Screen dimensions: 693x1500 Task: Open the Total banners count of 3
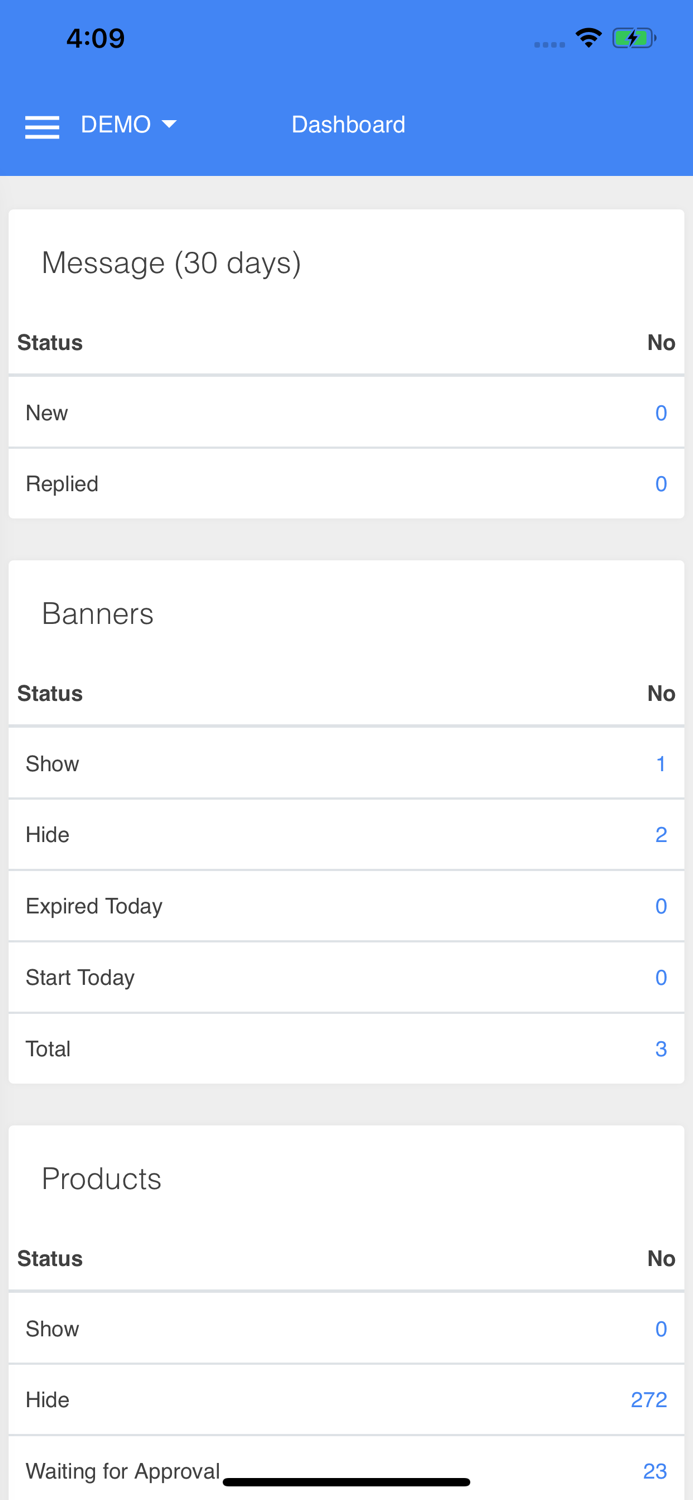(x=661, y=1048)
